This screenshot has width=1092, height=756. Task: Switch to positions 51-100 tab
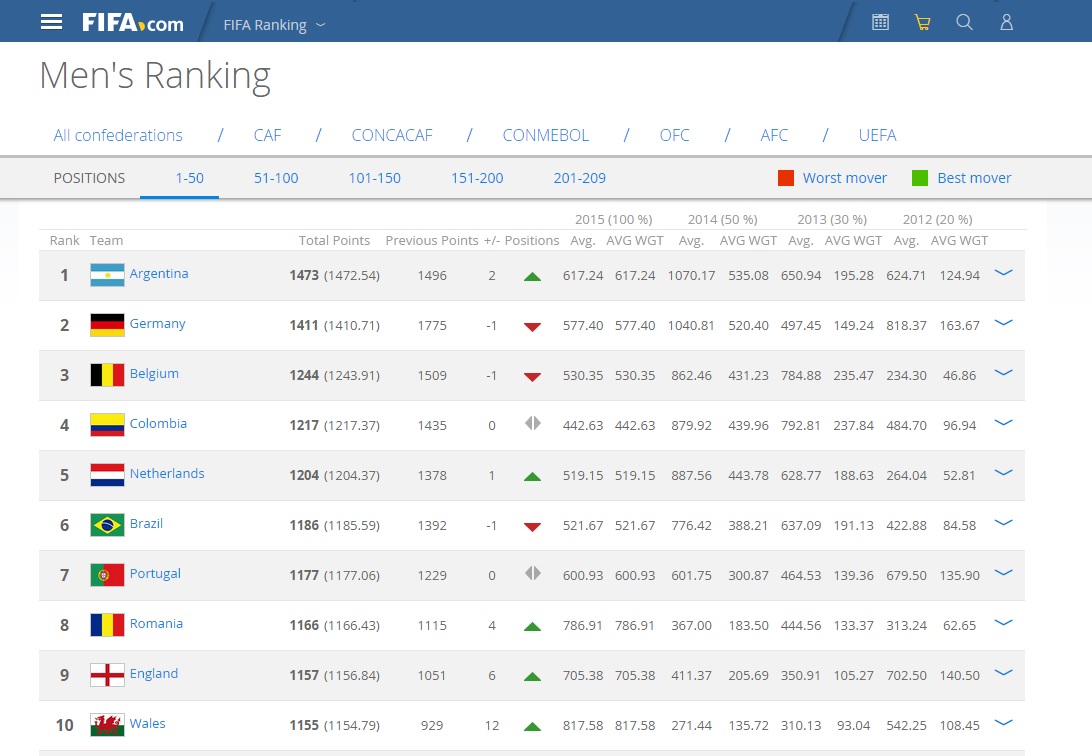pyautogui.click(x=276, y=178)
